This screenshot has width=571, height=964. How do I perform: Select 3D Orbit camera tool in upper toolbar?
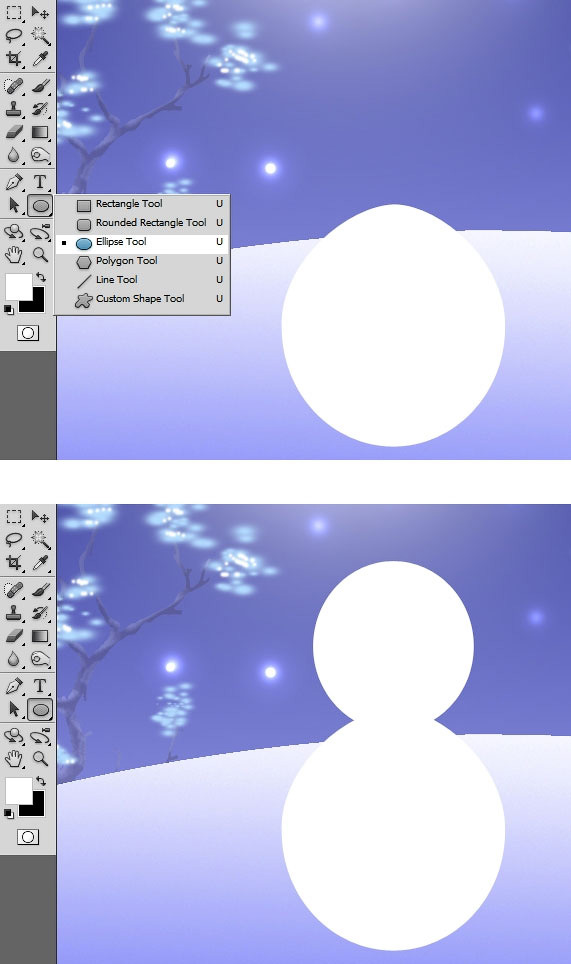tap(41, 232)
